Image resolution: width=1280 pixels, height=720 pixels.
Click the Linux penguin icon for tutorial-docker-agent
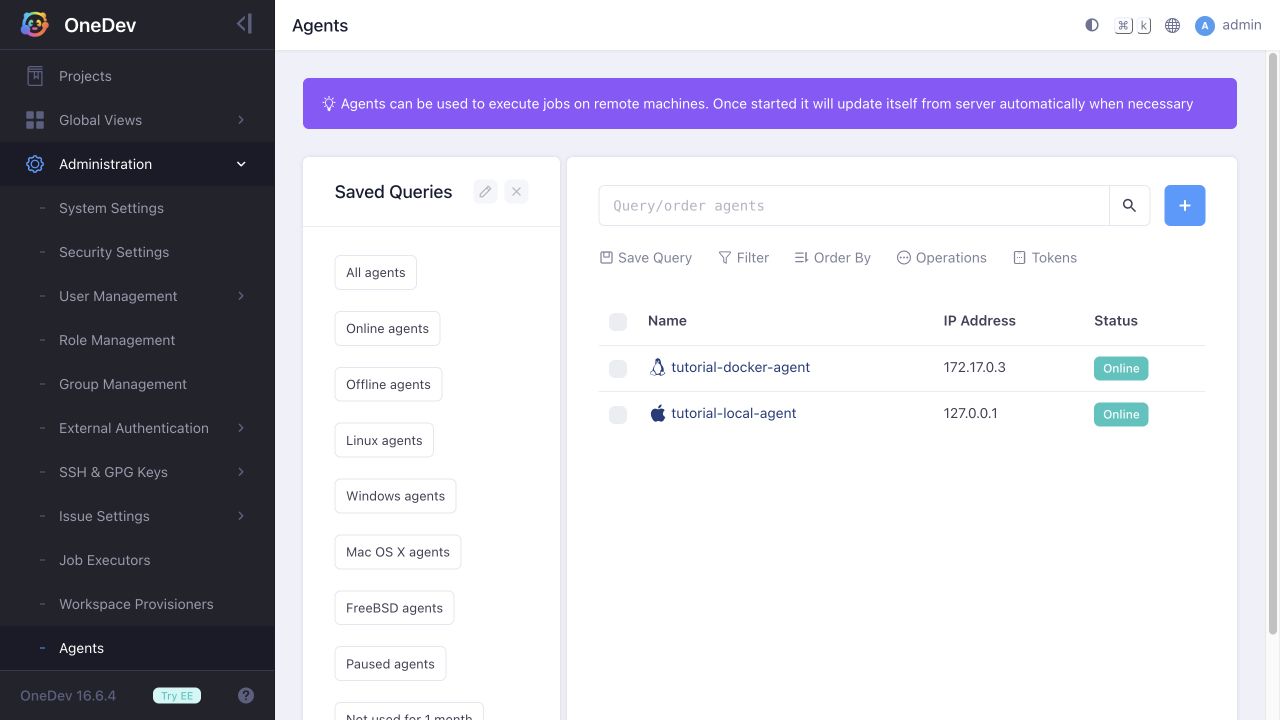657,367
